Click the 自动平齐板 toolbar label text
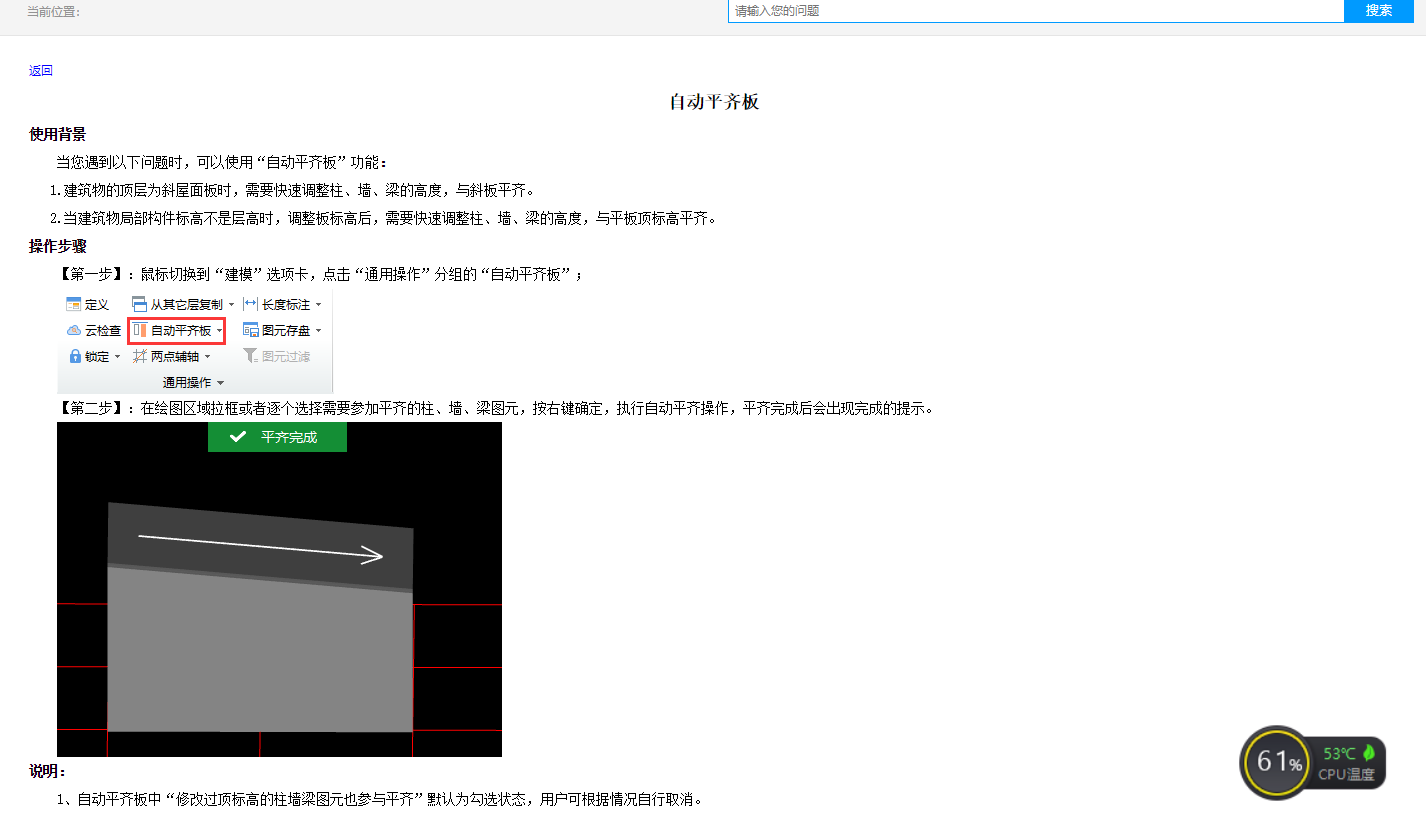Screen dimensions: 1426x834 (x=181, y=330)
